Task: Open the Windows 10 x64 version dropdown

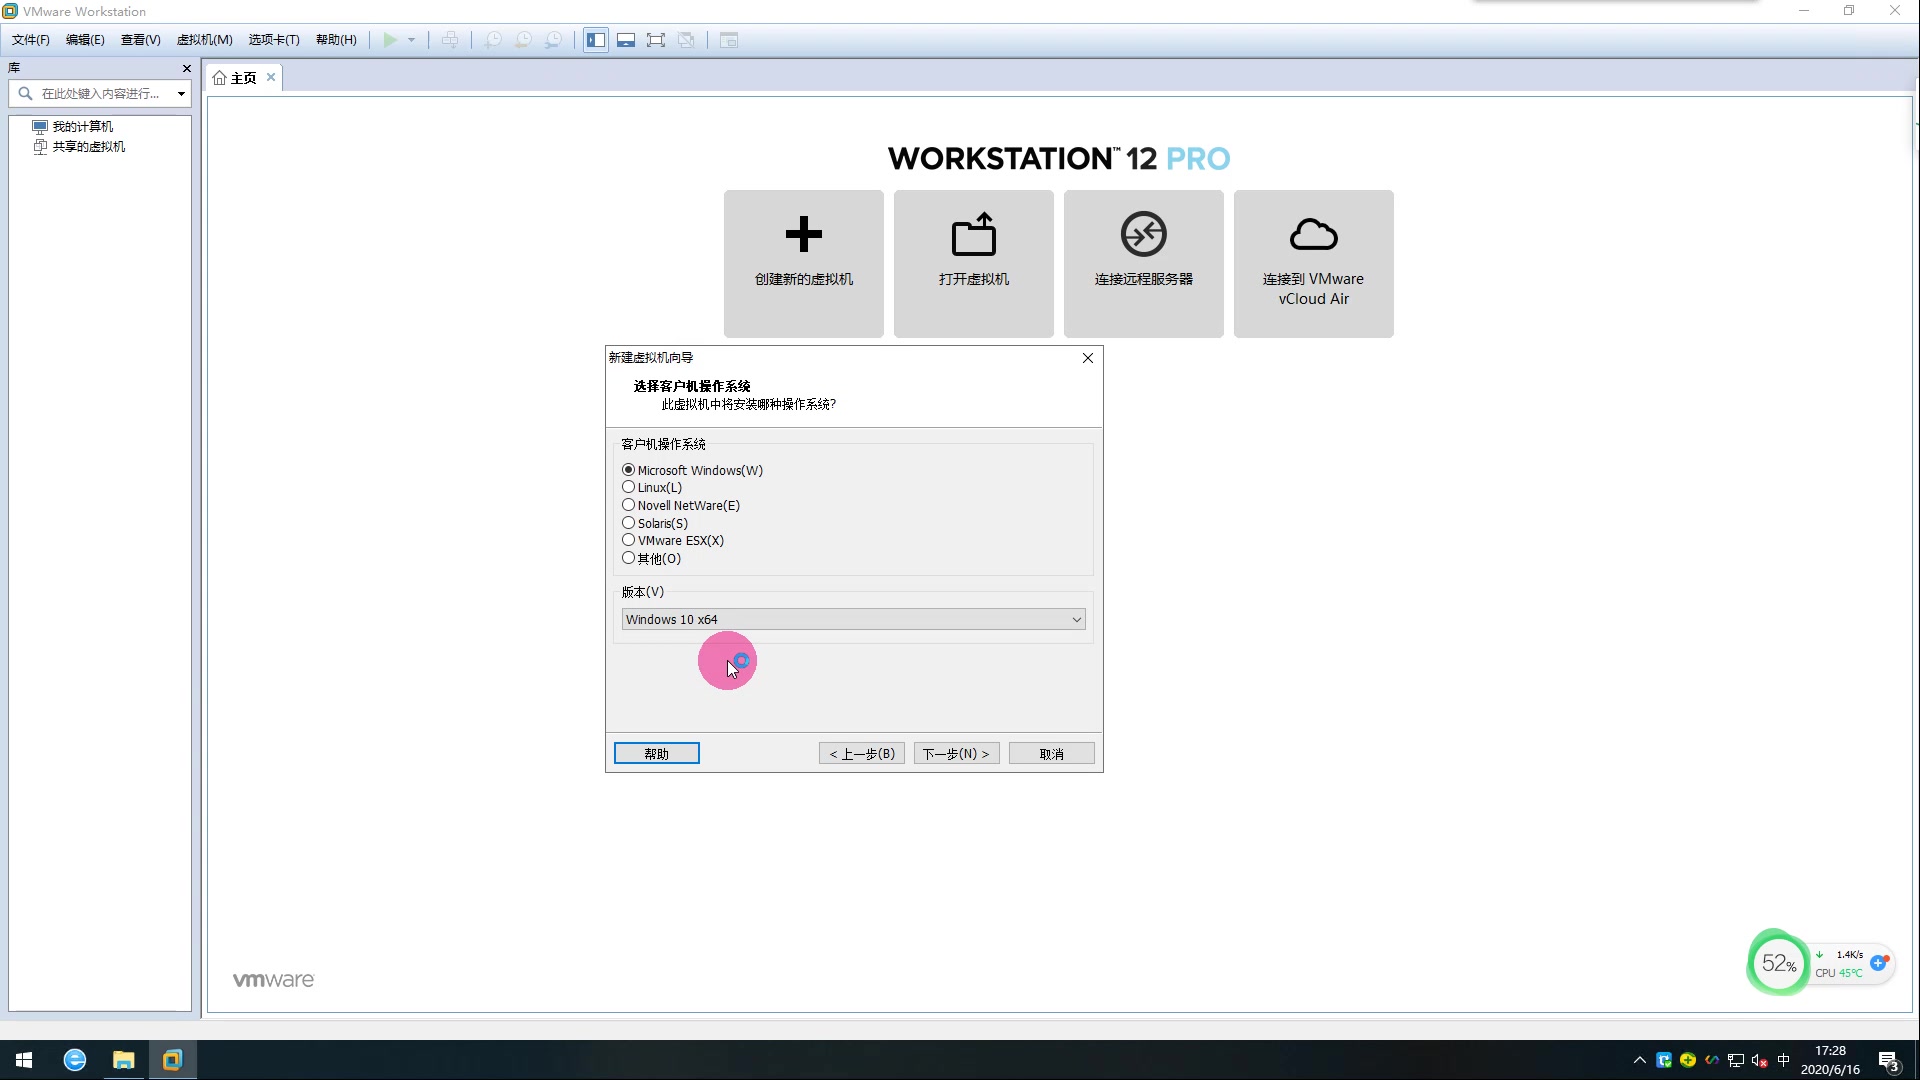Action: point(1075,619)
